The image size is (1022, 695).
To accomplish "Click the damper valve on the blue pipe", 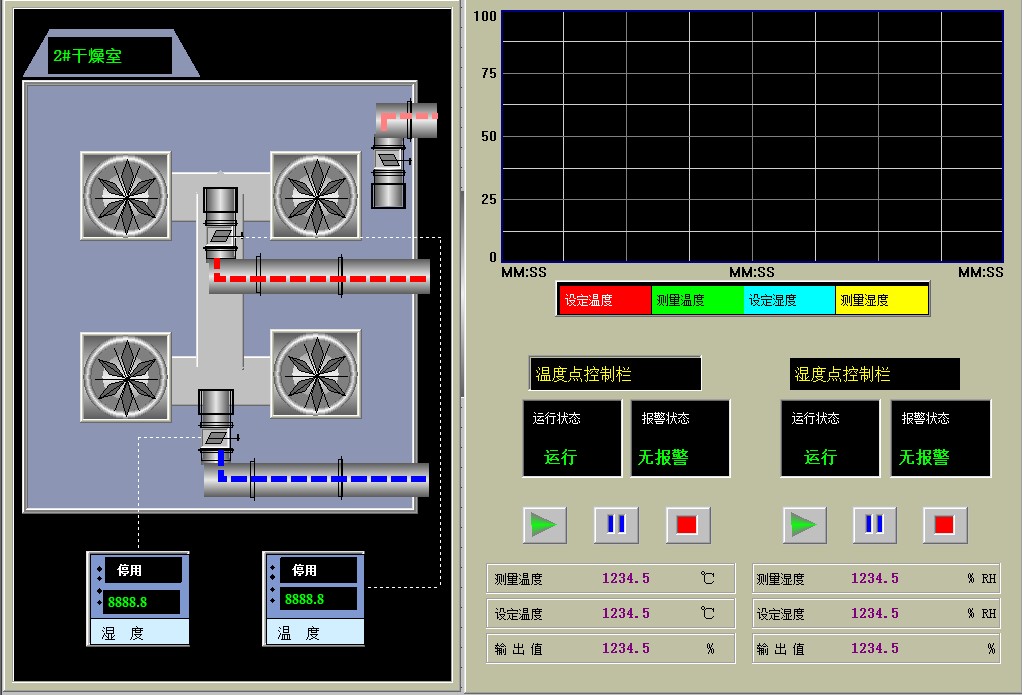I will point(216,438).
